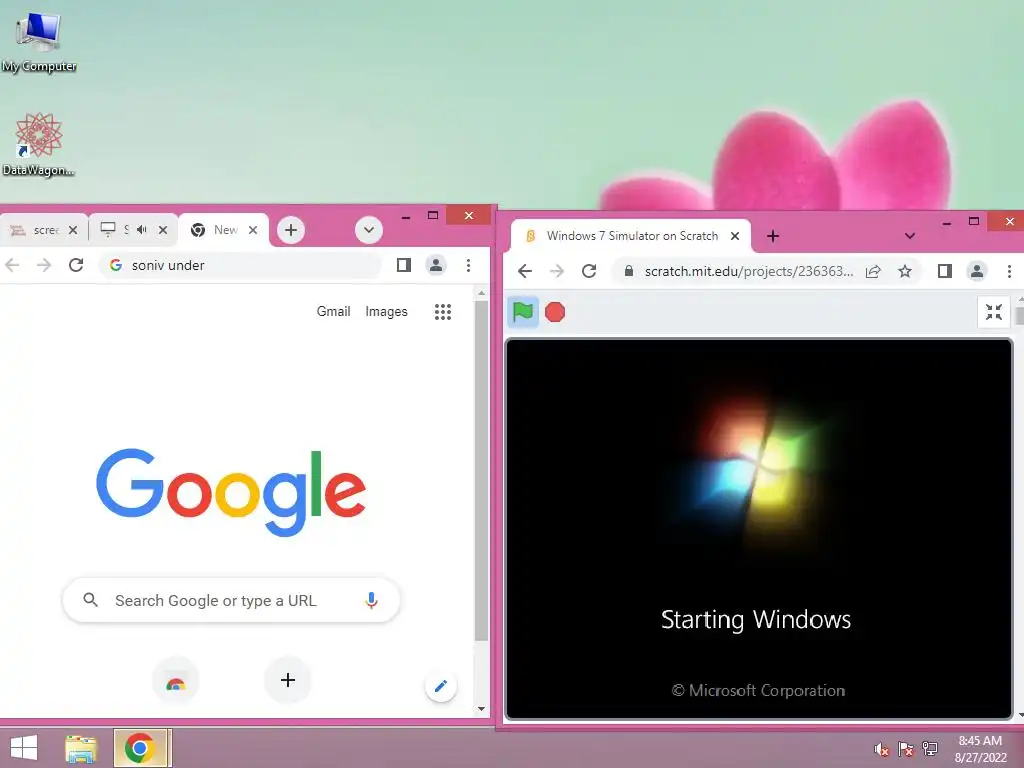The width and height of the screenshot is (1024, 768).
Task: Mute tab via speaker icon on tab
Action: (142, 230)
